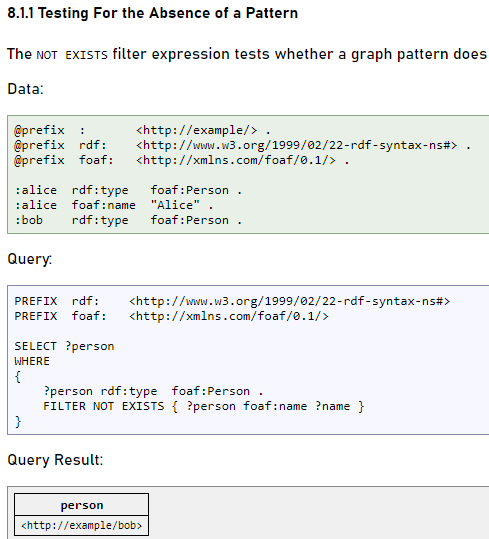The image size is (489, 539).
Task: Click the 'person' table column header
Action: click(82, 505)
